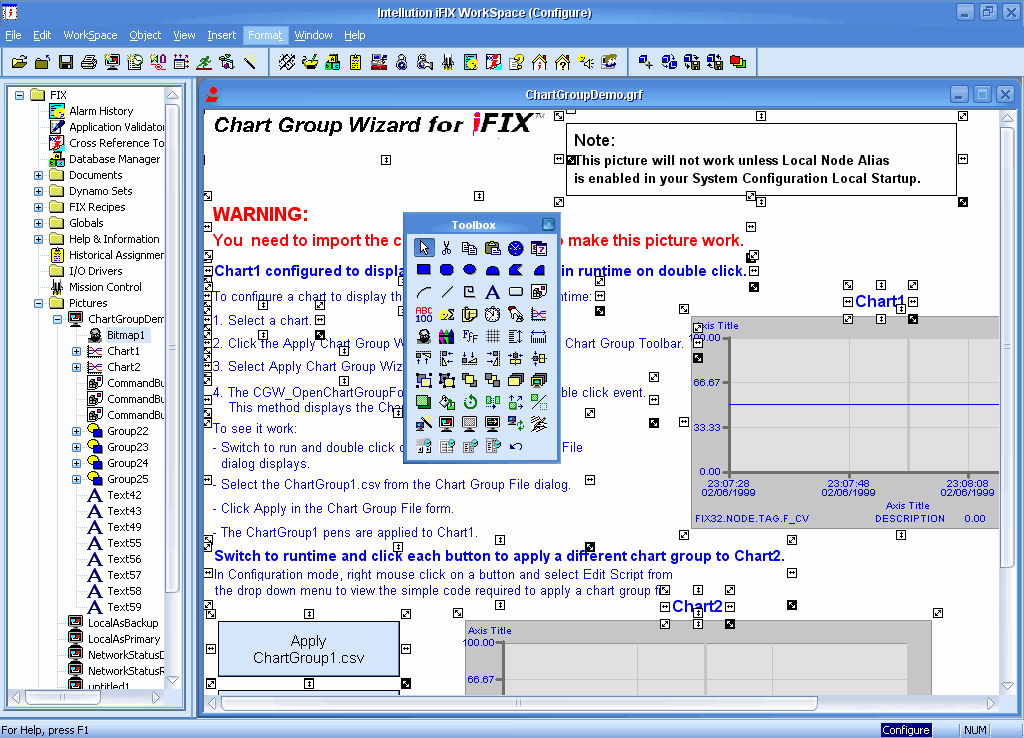Viewport: 1024px width, 738px height.
Task: Open the Edit menu
Action: [42, 35]
